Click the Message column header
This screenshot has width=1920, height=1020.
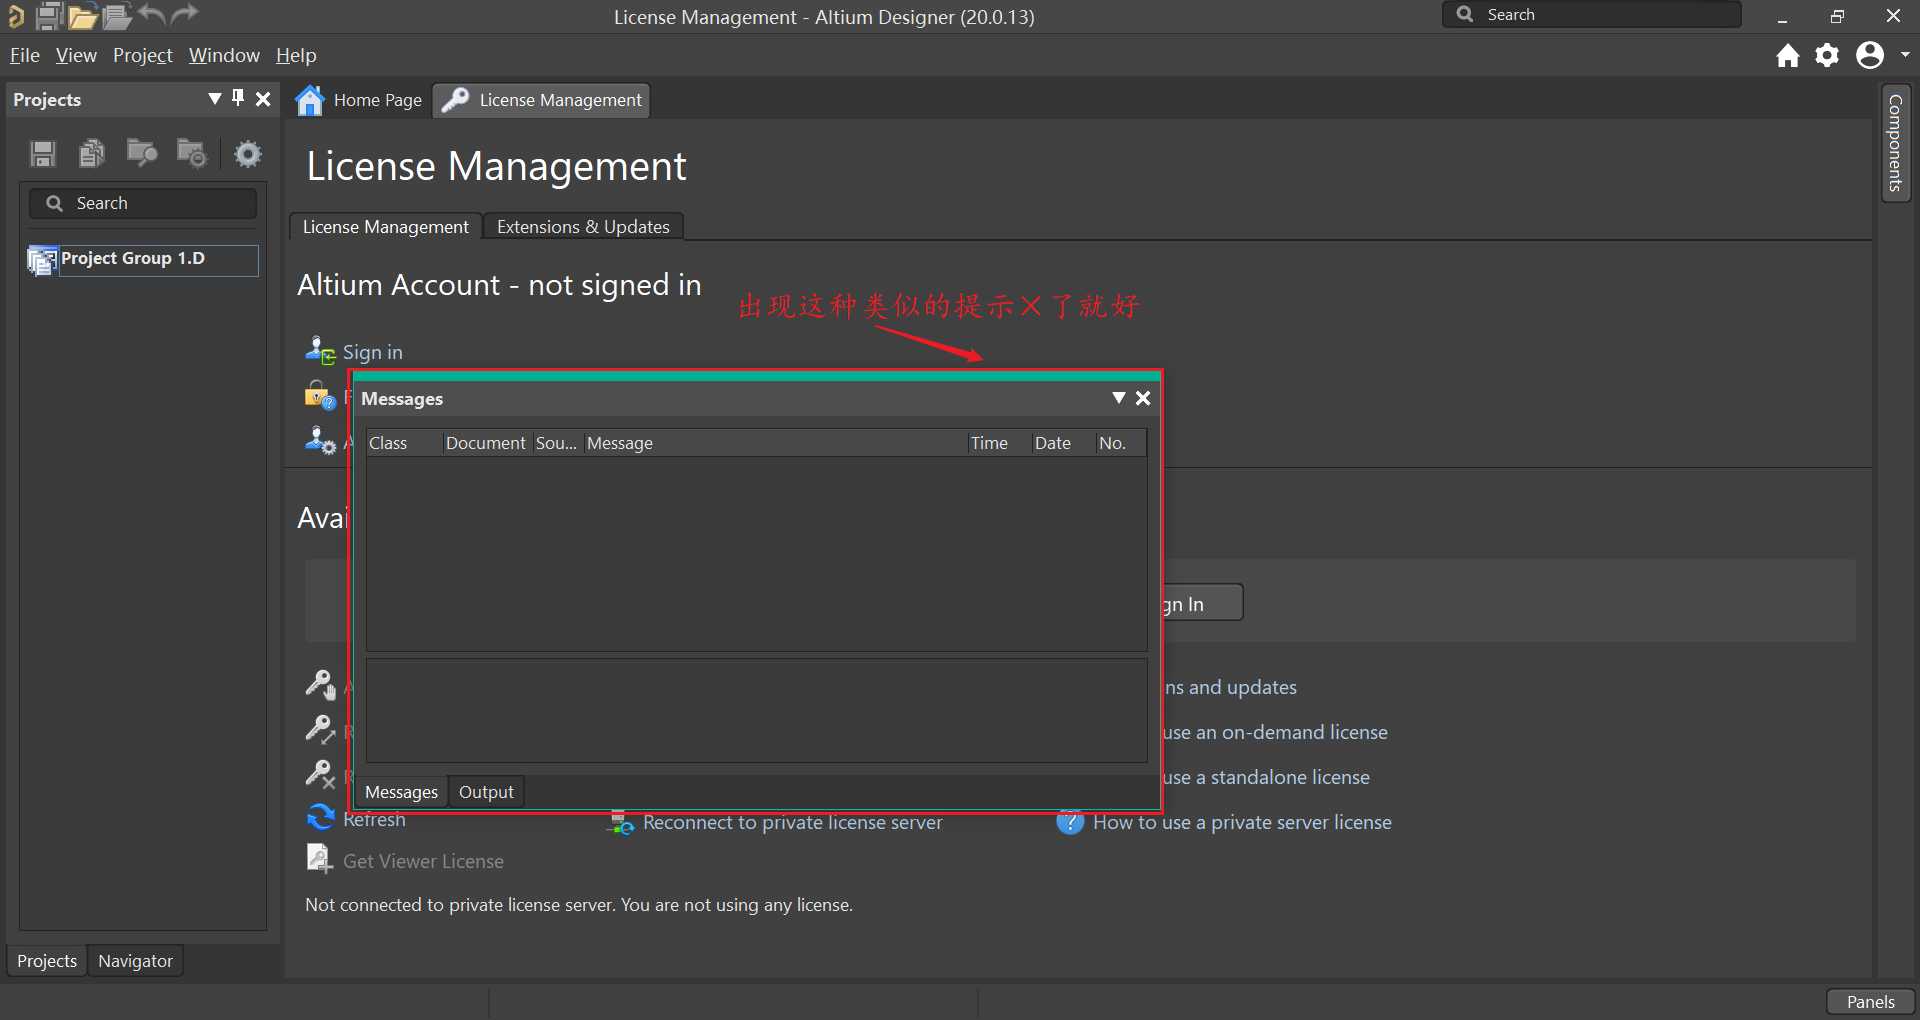click(775, 443)
